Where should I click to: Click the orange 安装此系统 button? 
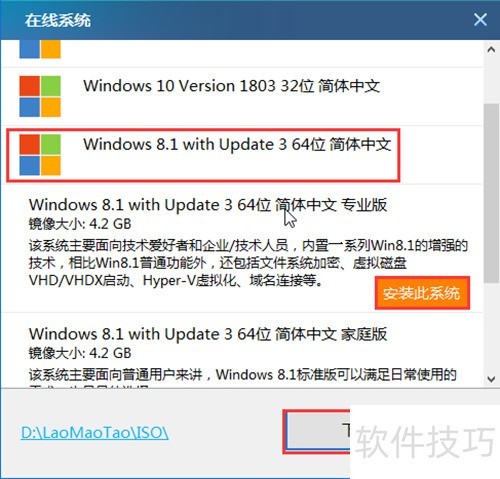[x=422, y=293]
